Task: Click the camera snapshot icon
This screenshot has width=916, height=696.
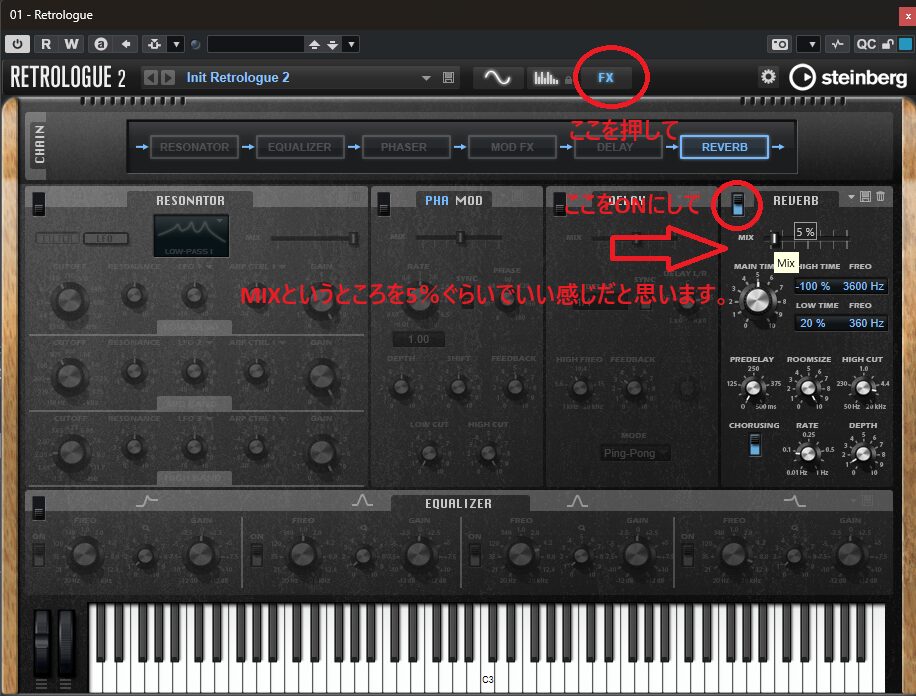Action: pyautogui.click(x=780, y=44)
